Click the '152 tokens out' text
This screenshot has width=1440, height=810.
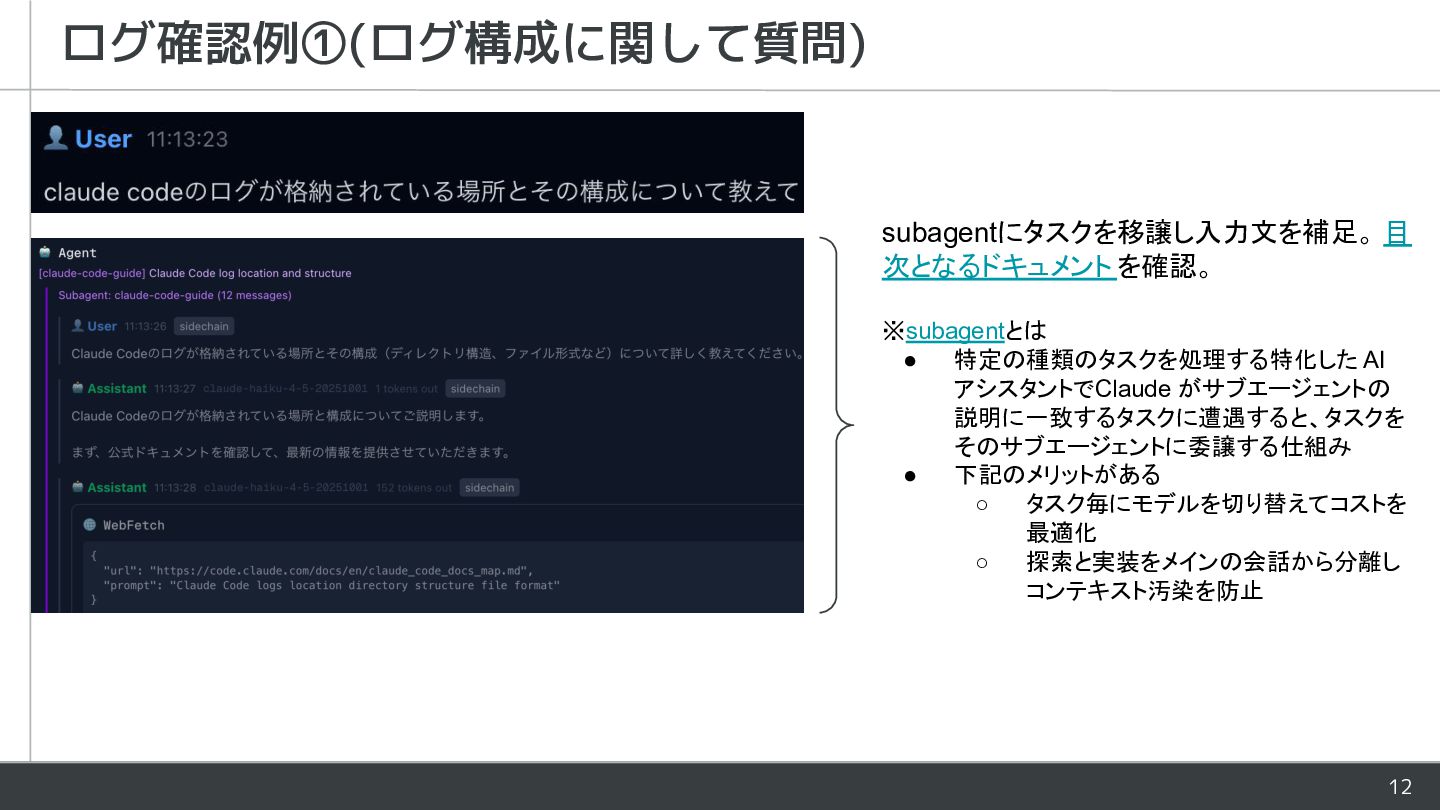[414, 488]
